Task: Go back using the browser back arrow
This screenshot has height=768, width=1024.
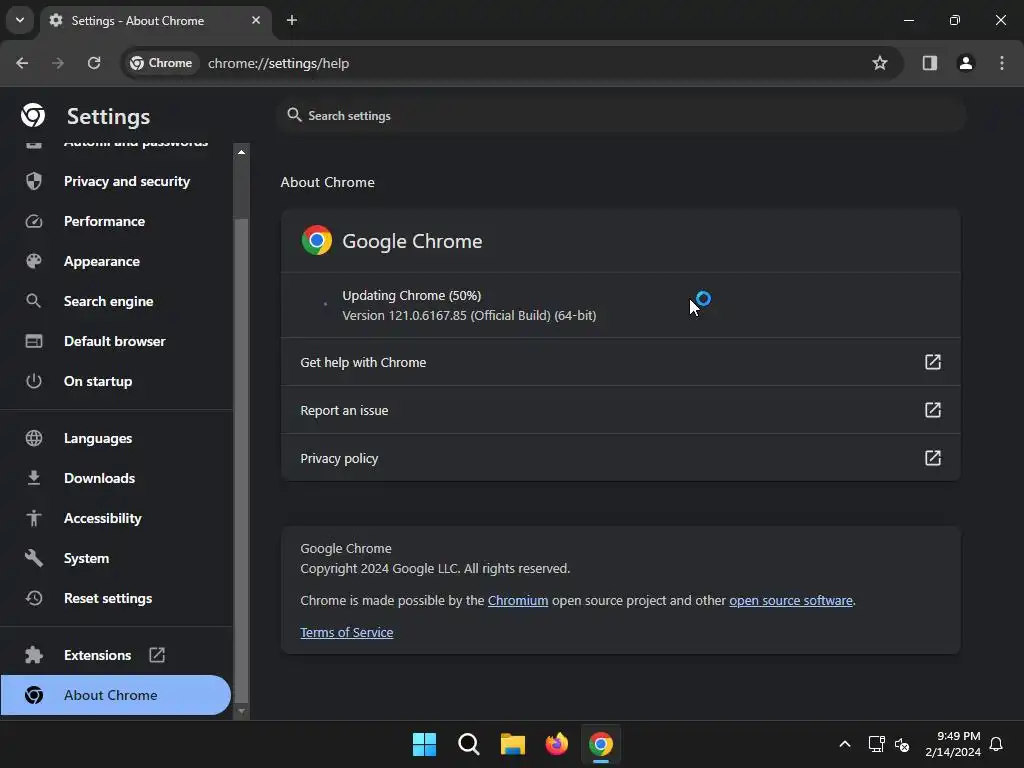Action: [22, 63]
